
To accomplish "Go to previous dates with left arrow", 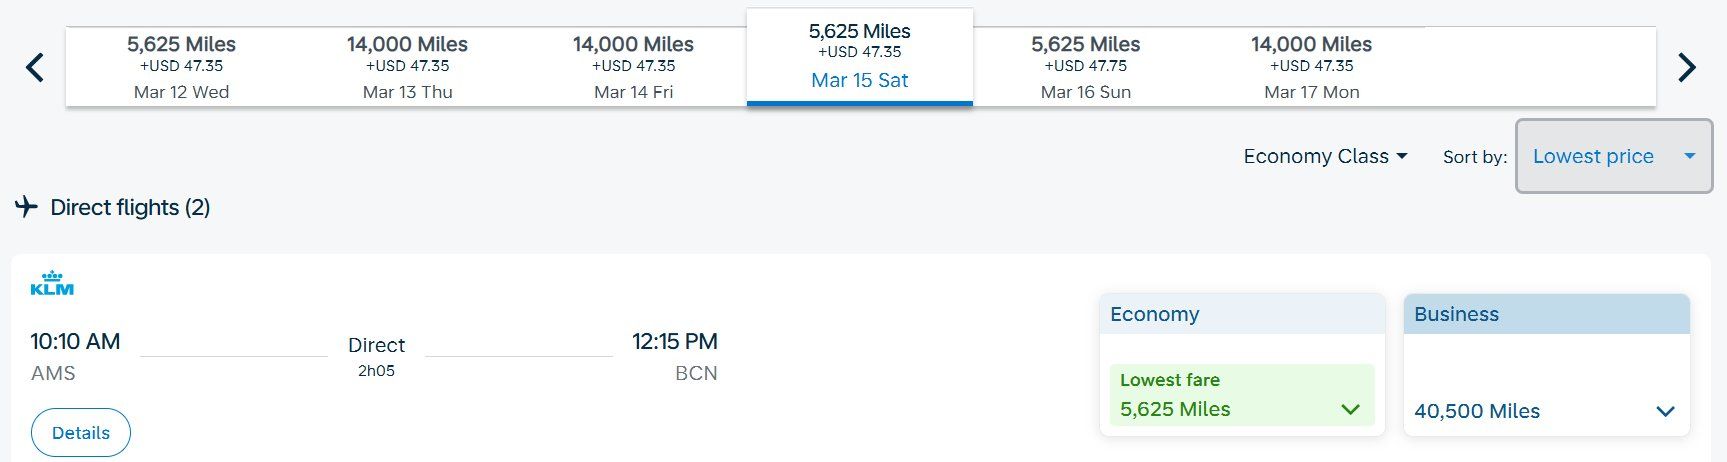I will (x=35, y=68).
